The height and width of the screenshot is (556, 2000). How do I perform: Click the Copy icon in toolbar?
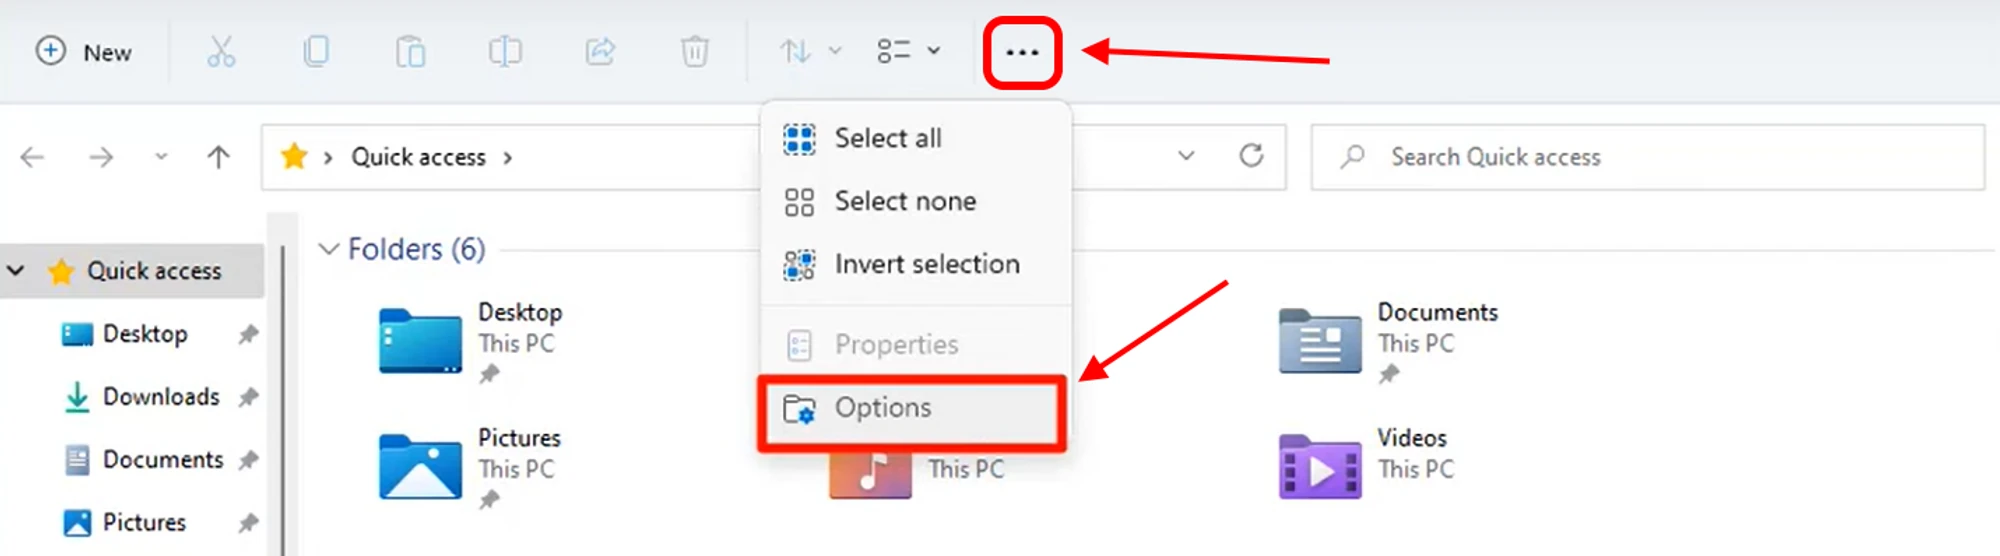tap(316, 51)
